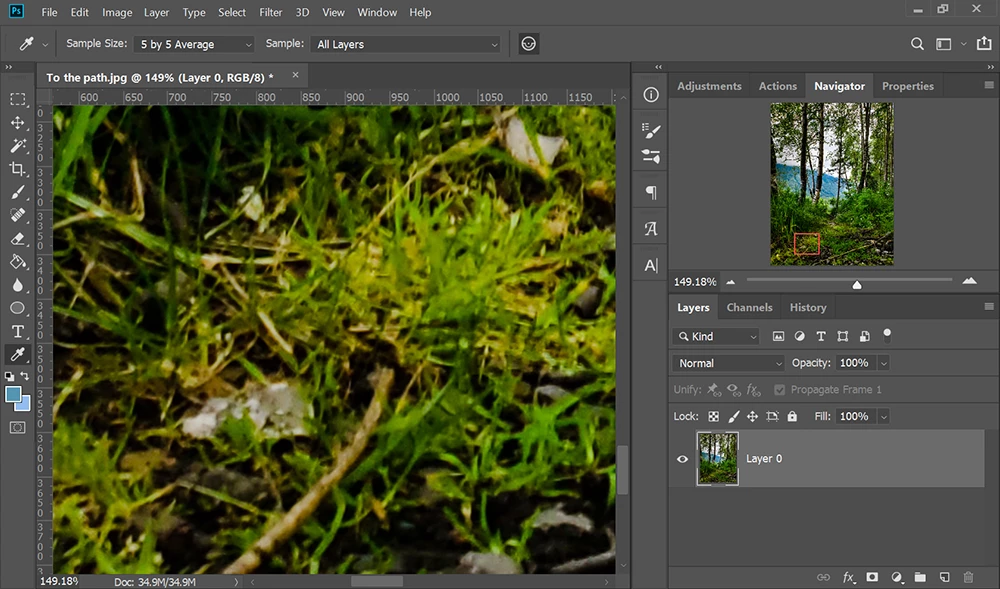The image size is (1000, 589).
Task: Open the Opacity slider dropdown arrow
Action: point(884,363)
